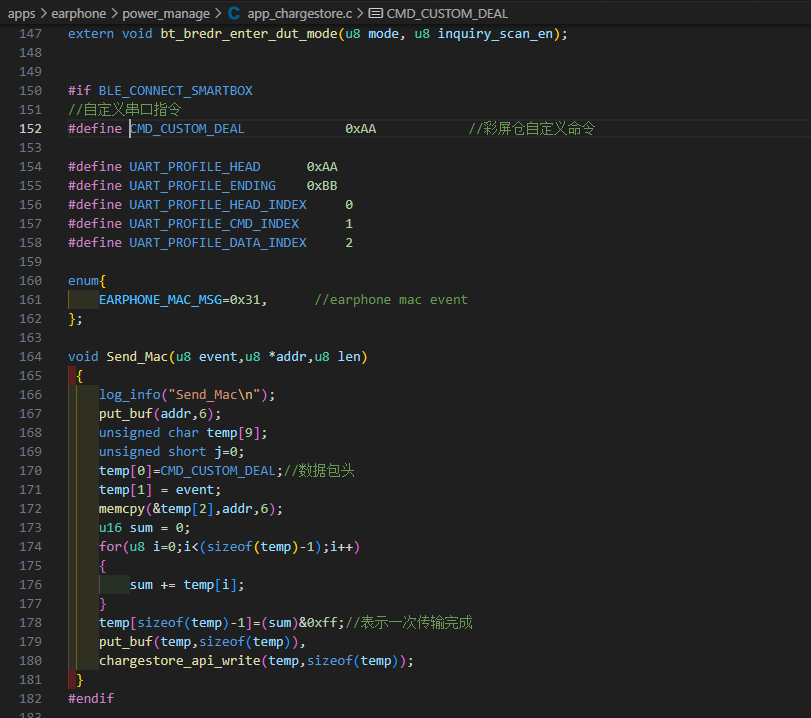Click the '//earphone mac event' comment
Viewport: 811px width, 718px height.
[x=391, y=300]
